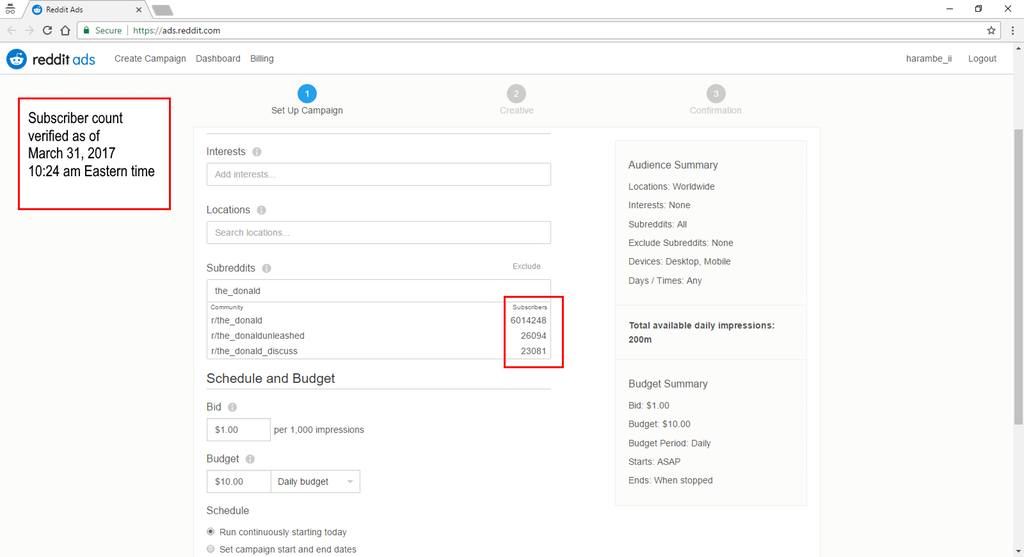
Task: Click the incognito icon in title bar
Action: 10,9
